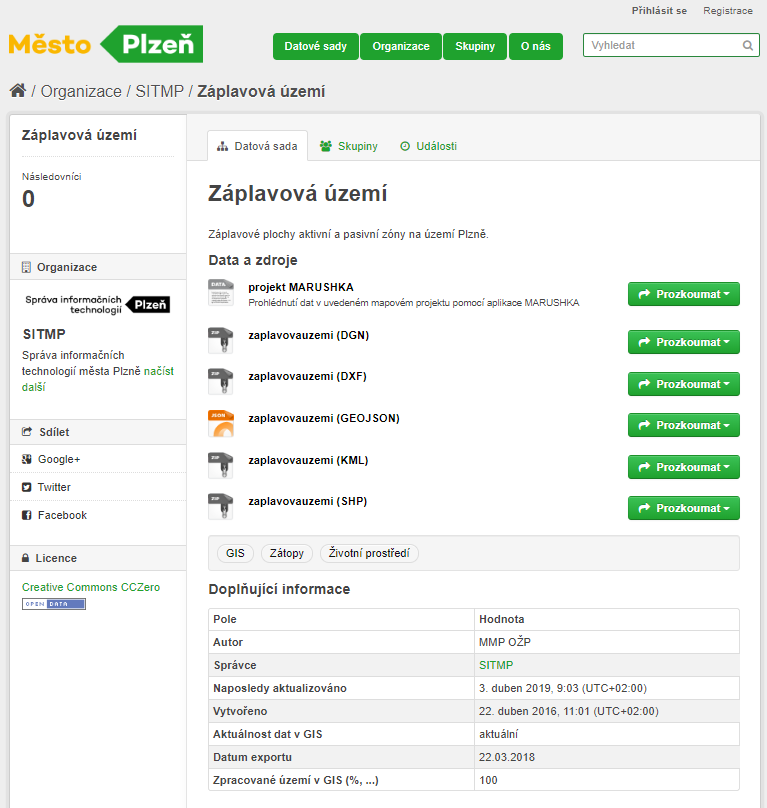Share via the Facebook icon
This screenshot has width=767, height=808.
point(27,515)
